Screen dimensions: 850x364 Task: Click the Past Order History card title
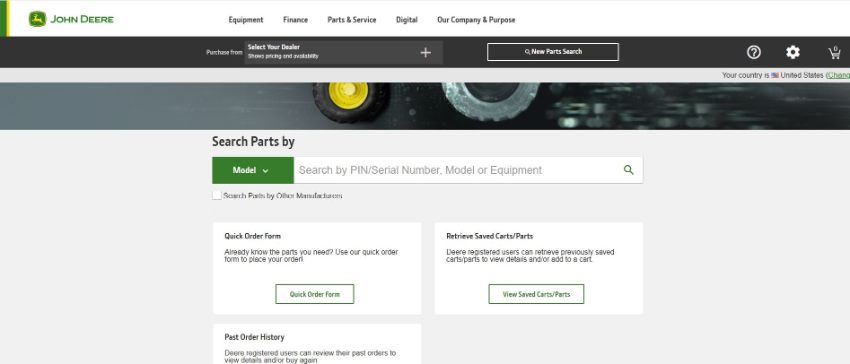[x=254, y=337]
